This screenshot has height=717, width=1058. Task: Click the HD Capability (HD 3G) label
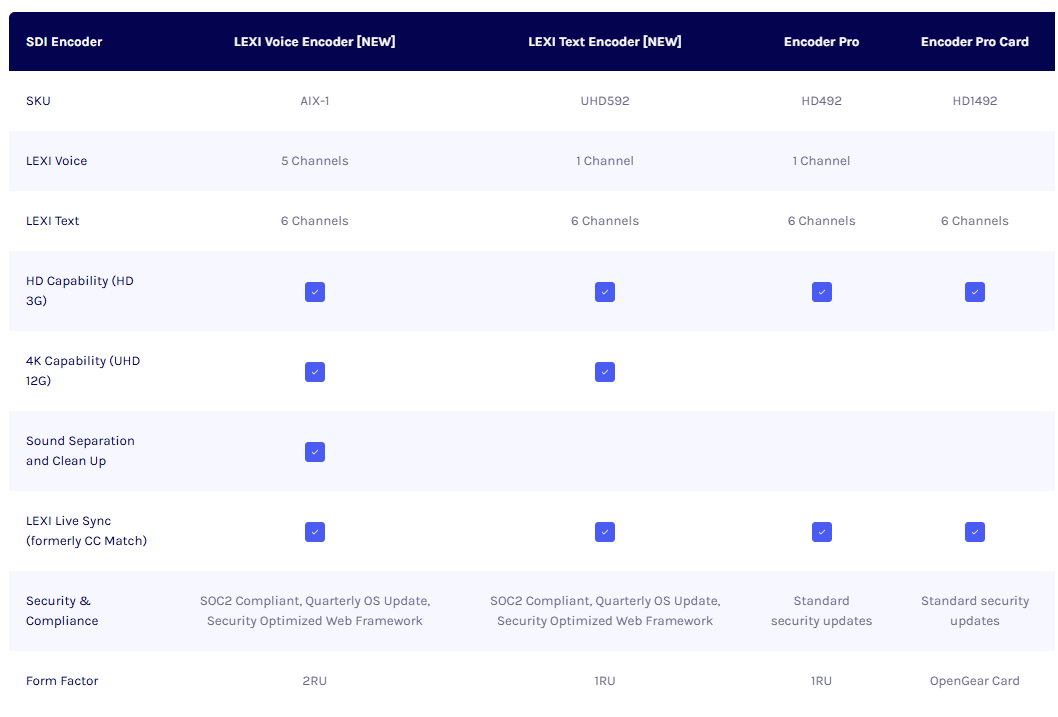pyautogui.click(x=80, y=291)
